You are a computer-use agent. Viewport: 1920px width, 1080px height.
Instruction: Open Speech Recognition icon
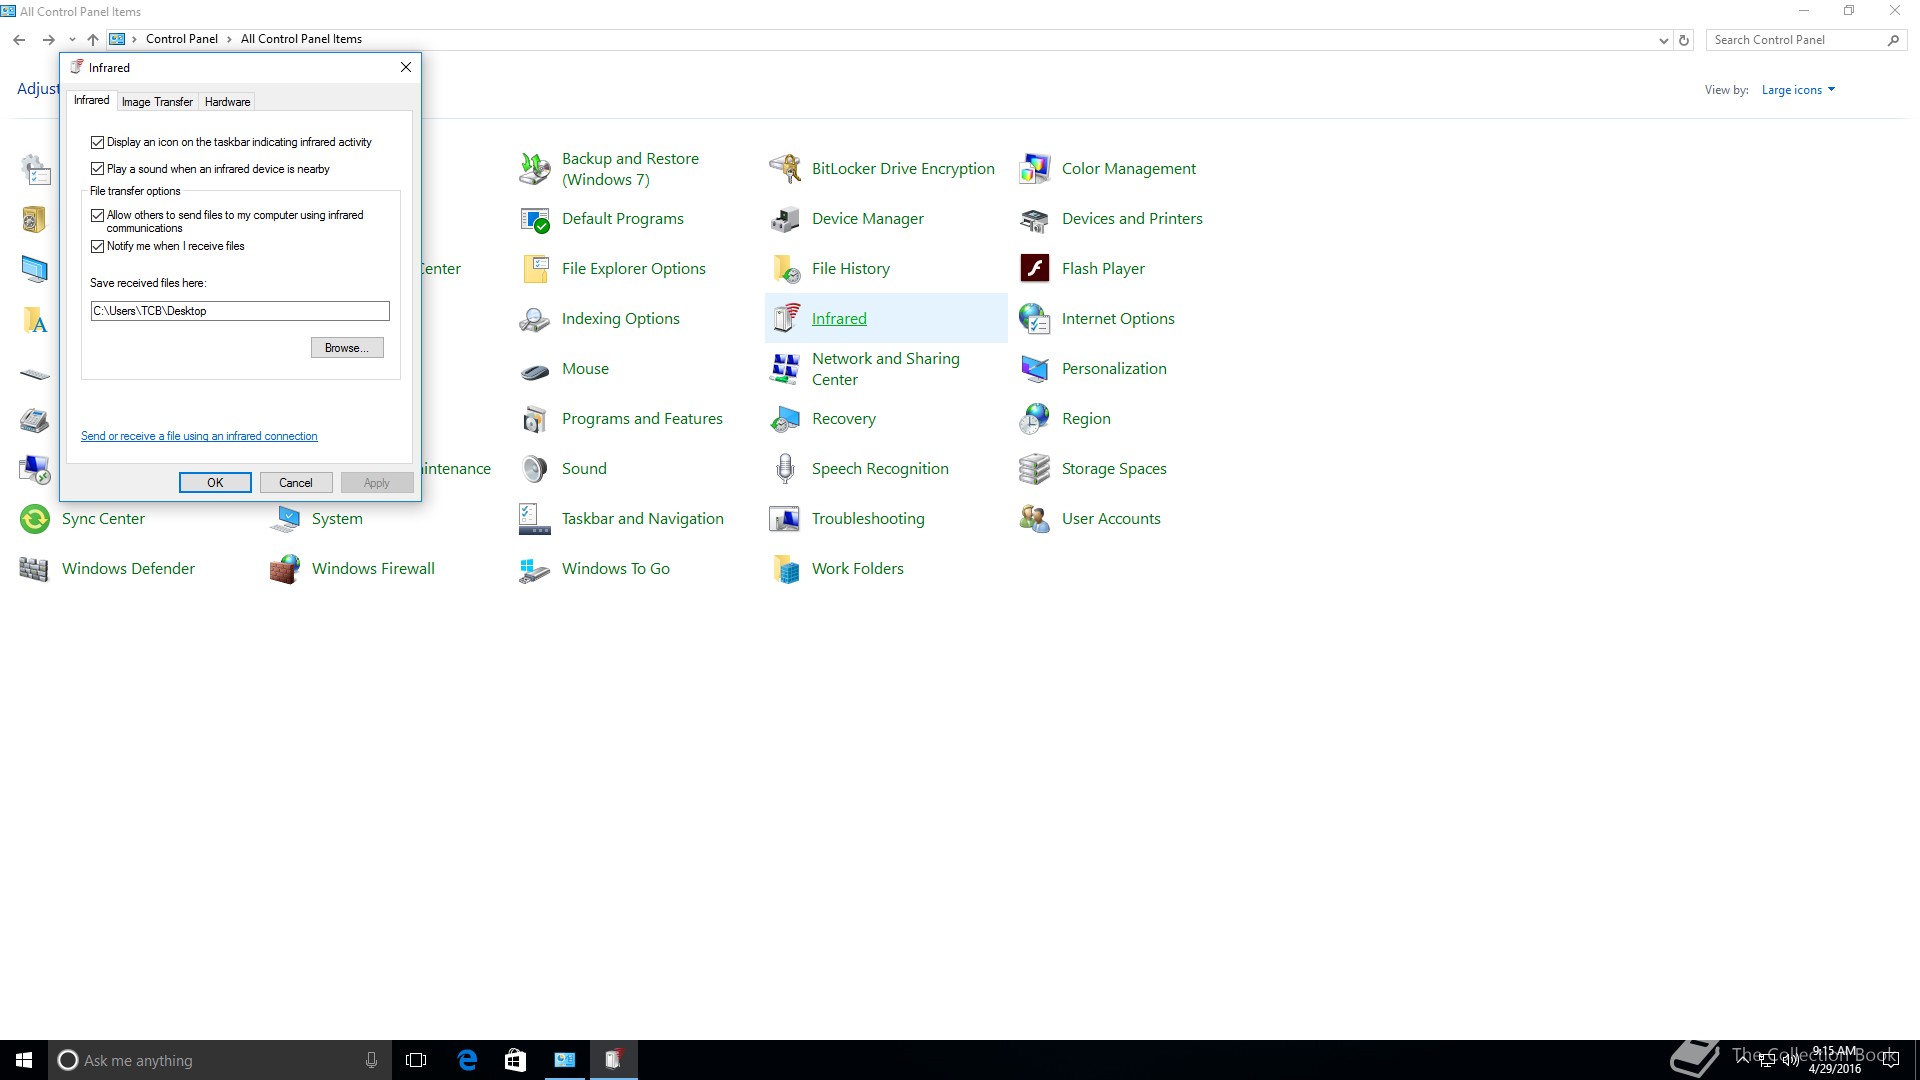[785, 469]
